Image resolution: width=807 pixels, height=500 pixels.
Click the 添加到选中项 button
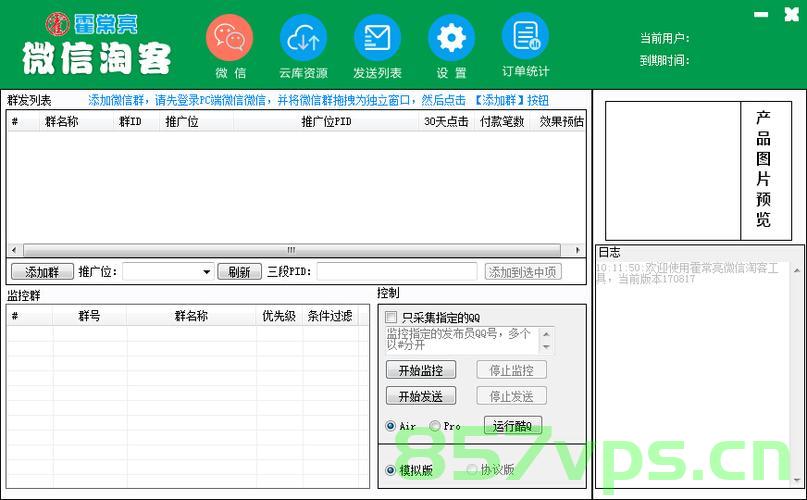(x=523, y=272)
